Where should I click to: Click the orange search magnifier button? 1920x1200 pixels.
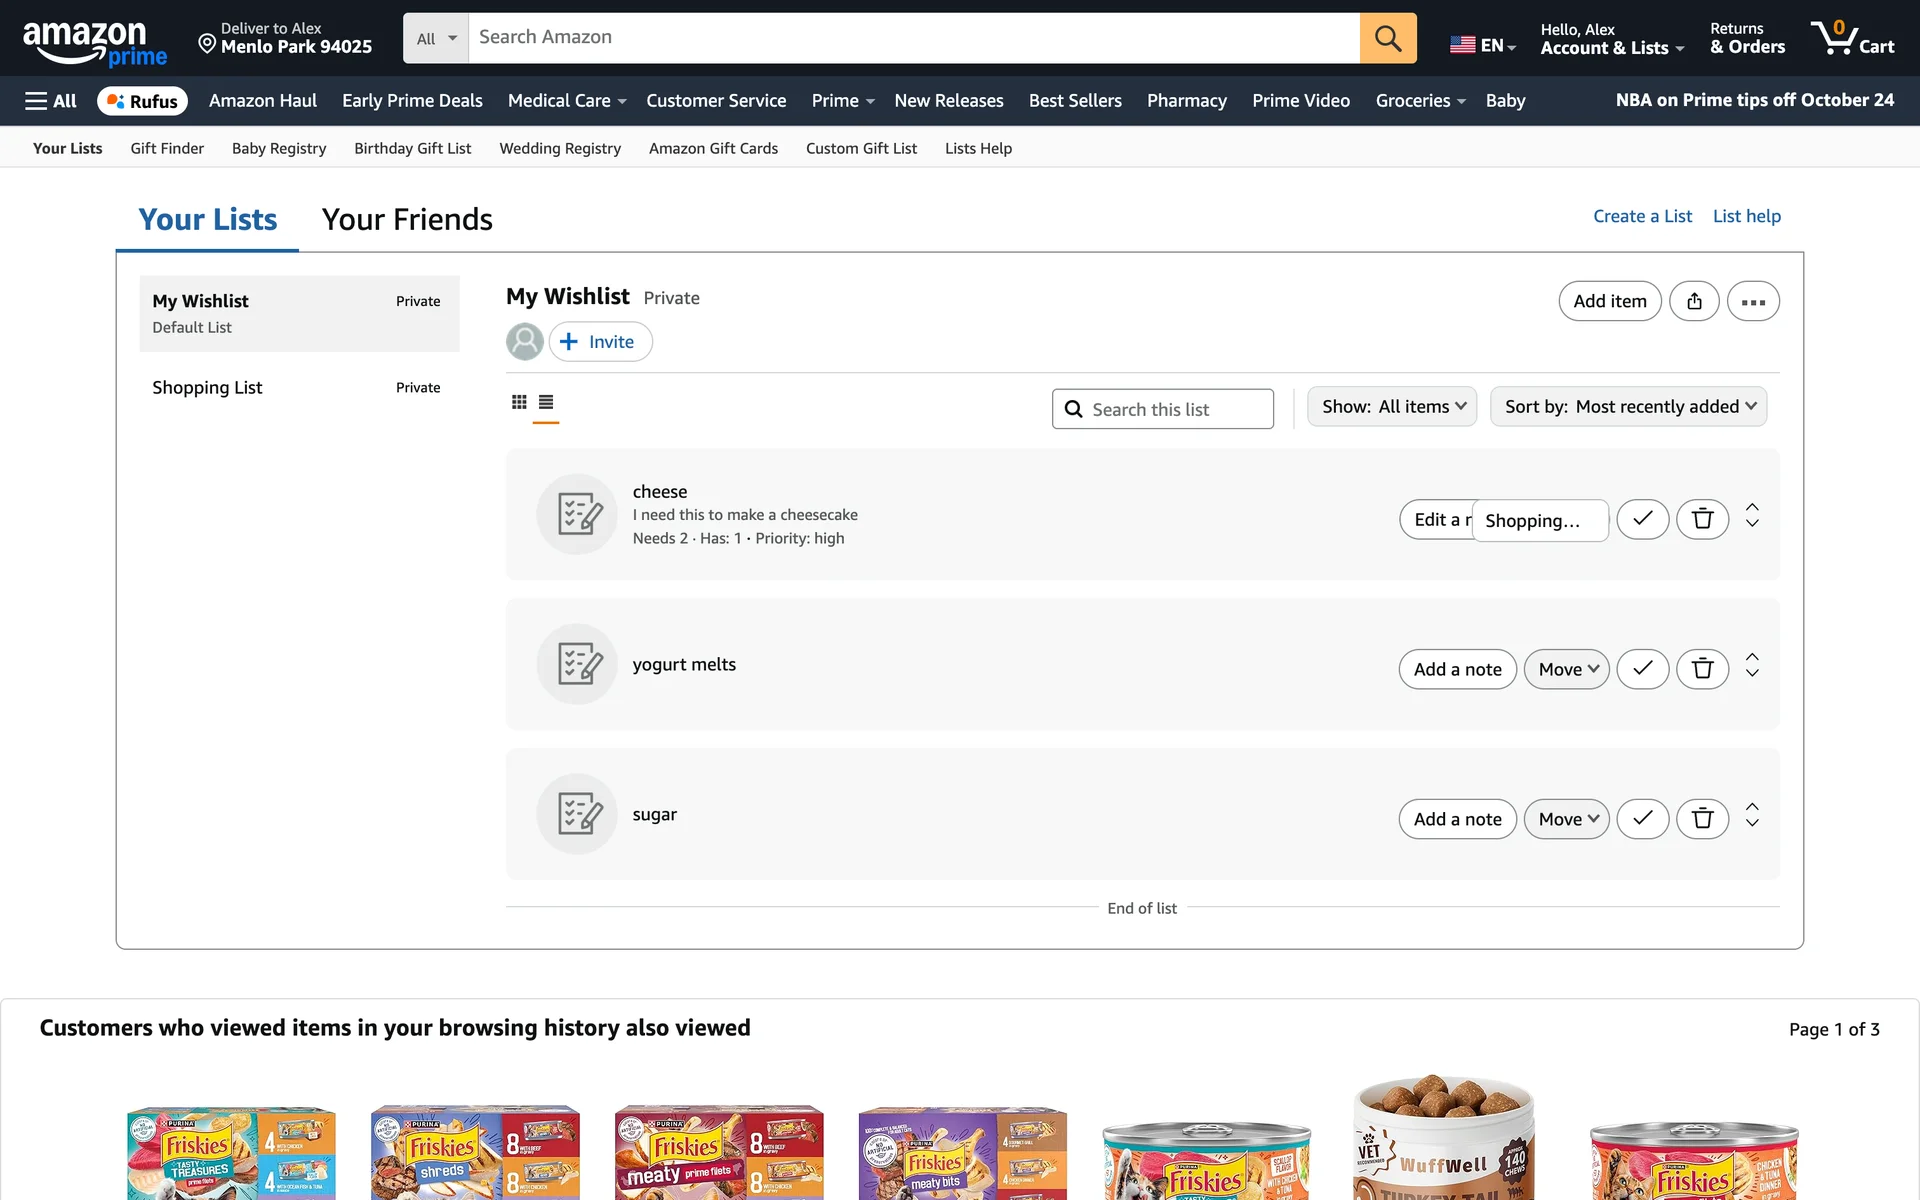tap(1387, 38)
